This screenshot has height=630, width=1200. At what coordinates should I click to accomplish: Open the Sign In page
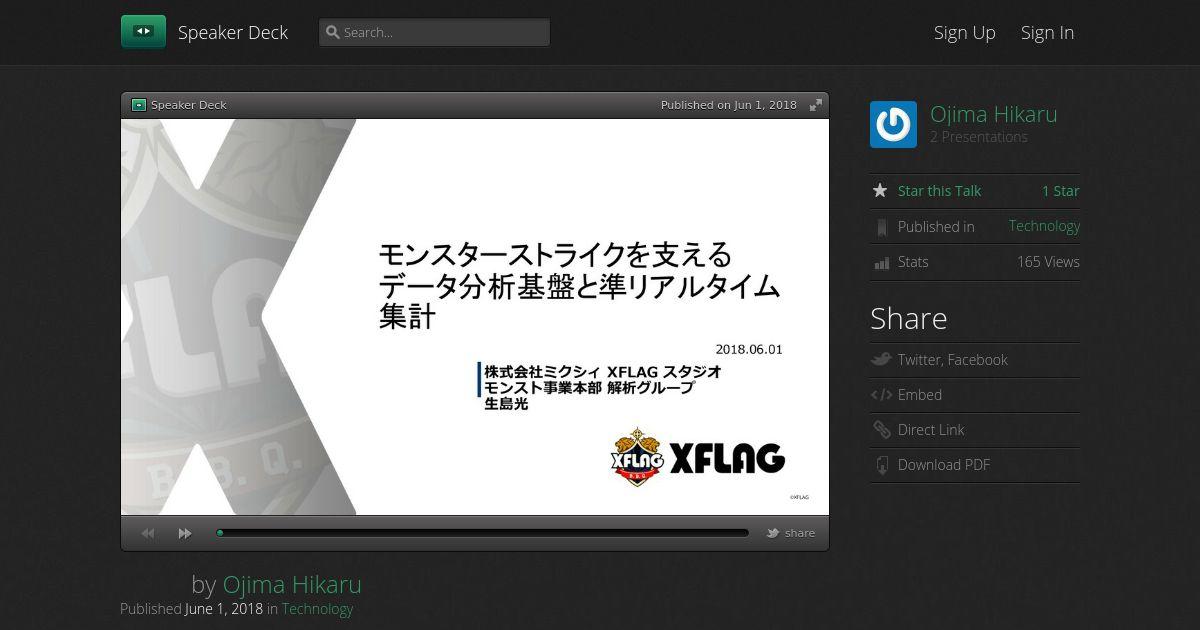(x=1047, y=32)
